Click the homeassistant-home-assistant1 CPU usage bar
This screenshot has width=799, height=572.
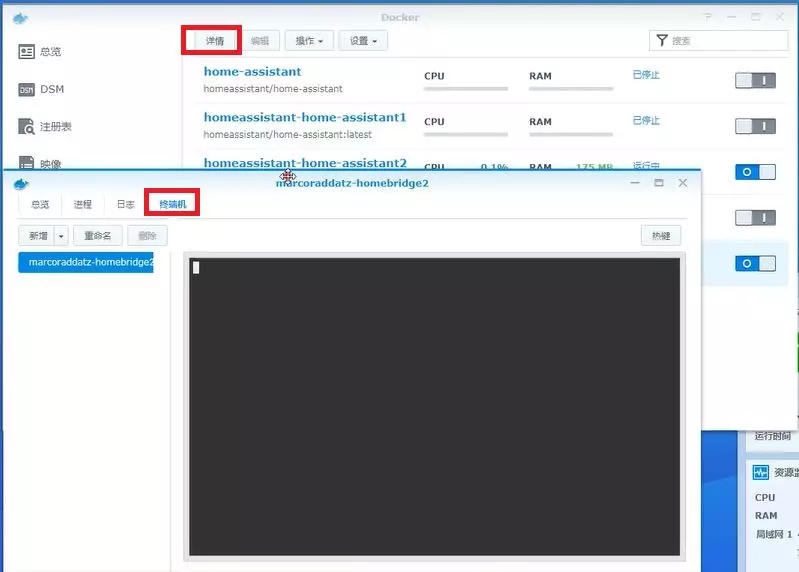click(466, 134)
